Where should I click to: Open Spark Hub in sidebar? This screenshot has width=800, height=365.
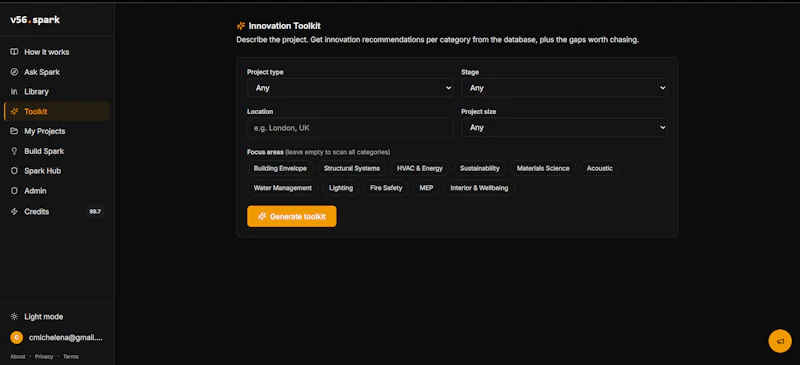tap(57, 171)
